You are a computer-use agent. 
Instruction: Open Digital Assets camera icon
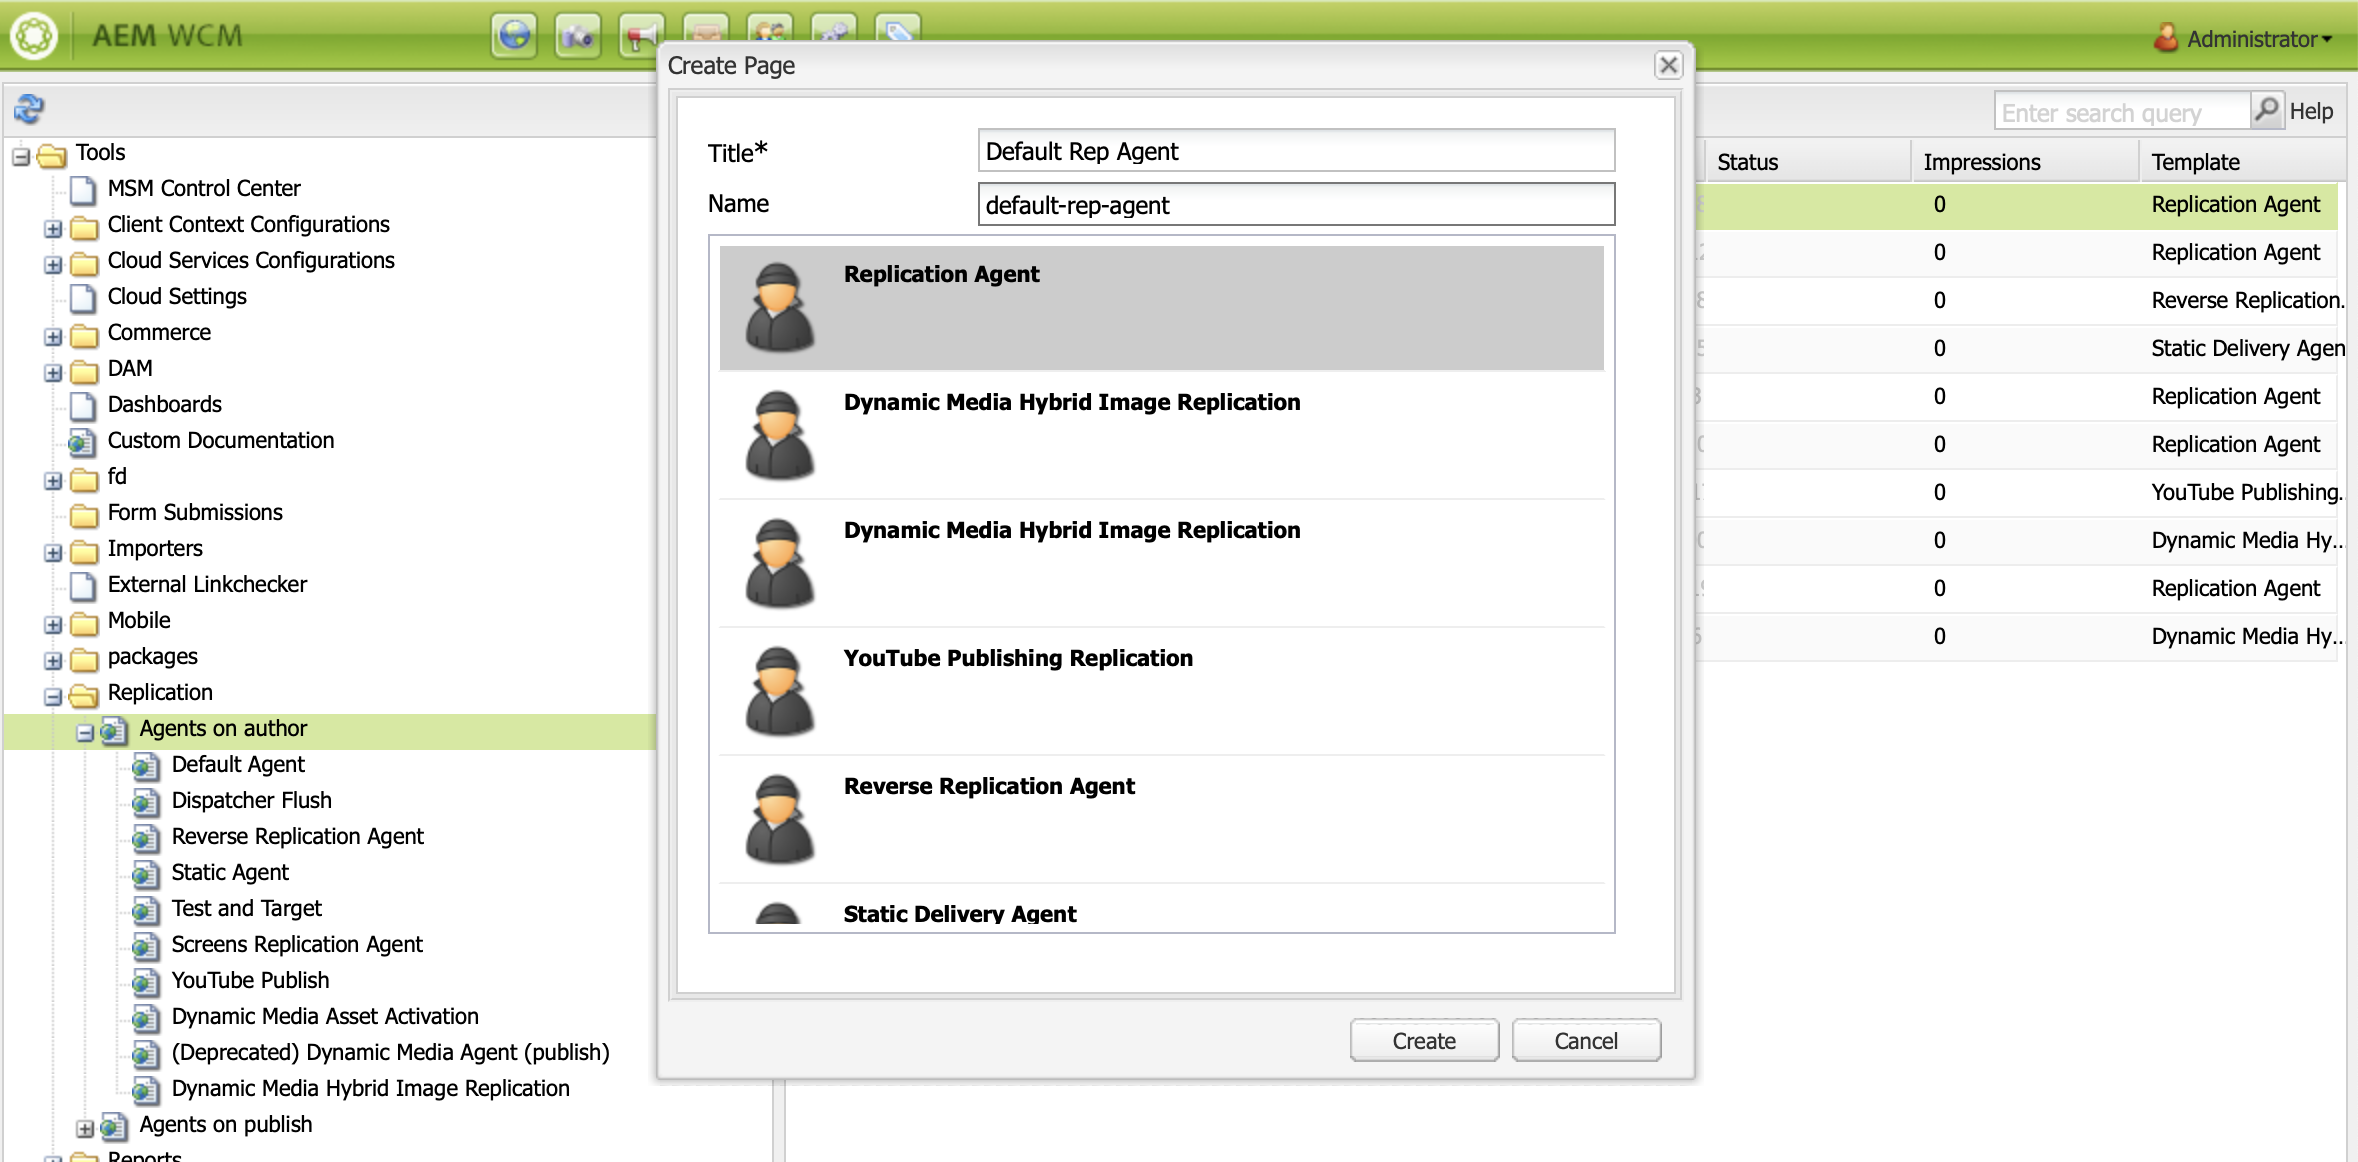coord(577,36)
